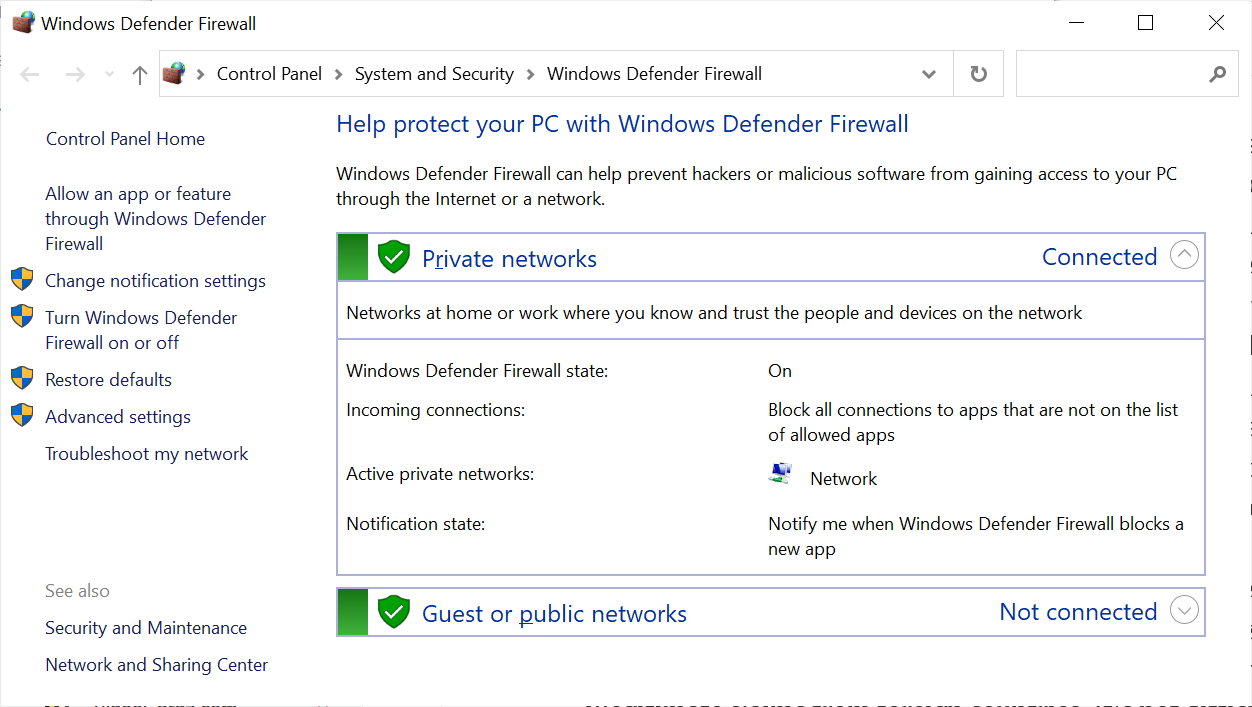Navigate to Control Panel breadcrumb
The image size is (1252, 707).
(x=270, y=74)
